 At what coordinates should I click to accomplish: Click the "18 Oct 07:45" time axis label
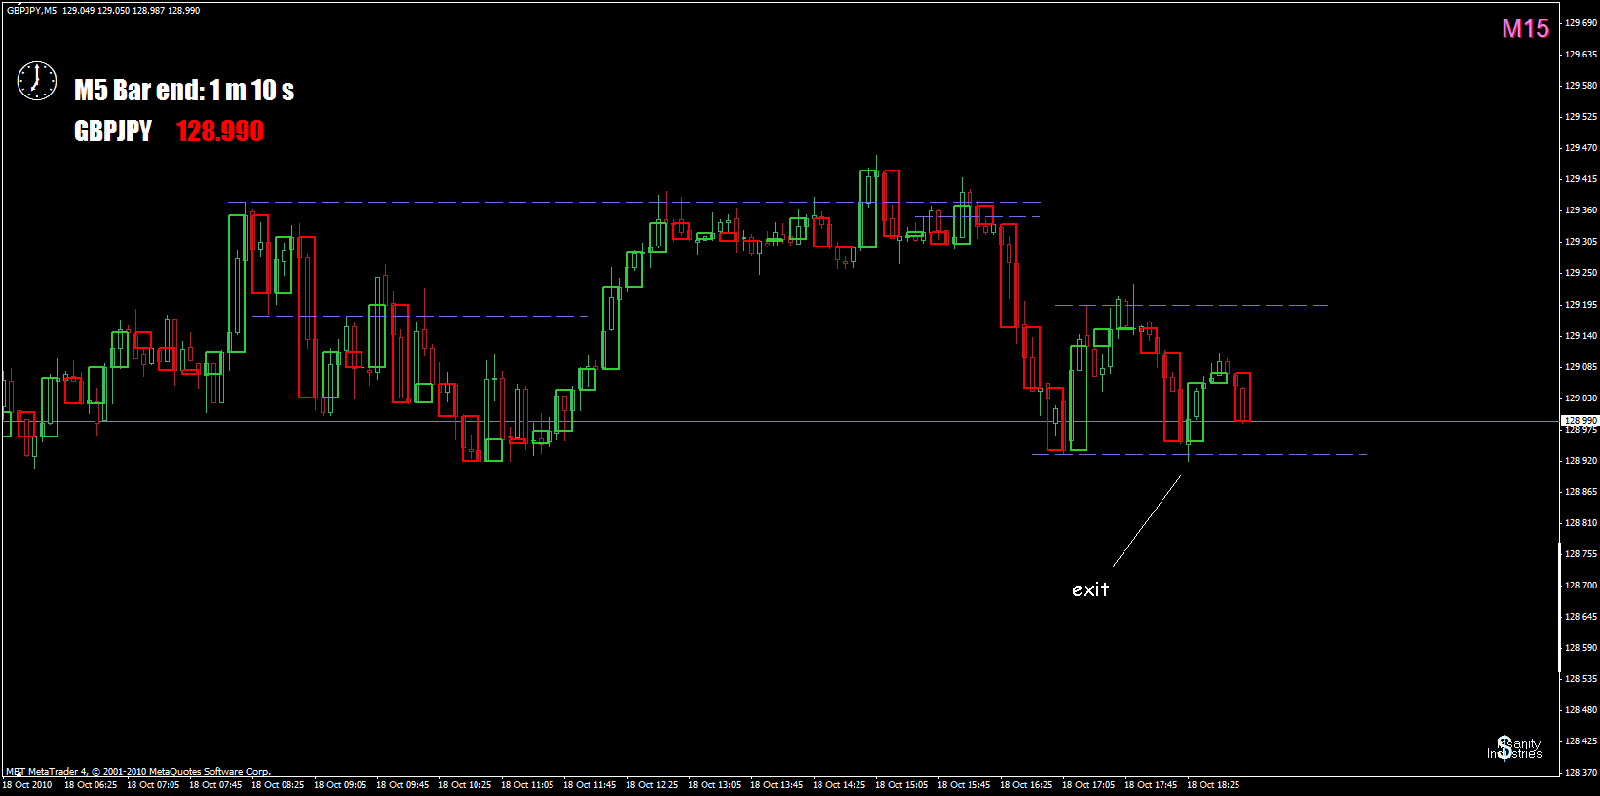pos(215,785)
